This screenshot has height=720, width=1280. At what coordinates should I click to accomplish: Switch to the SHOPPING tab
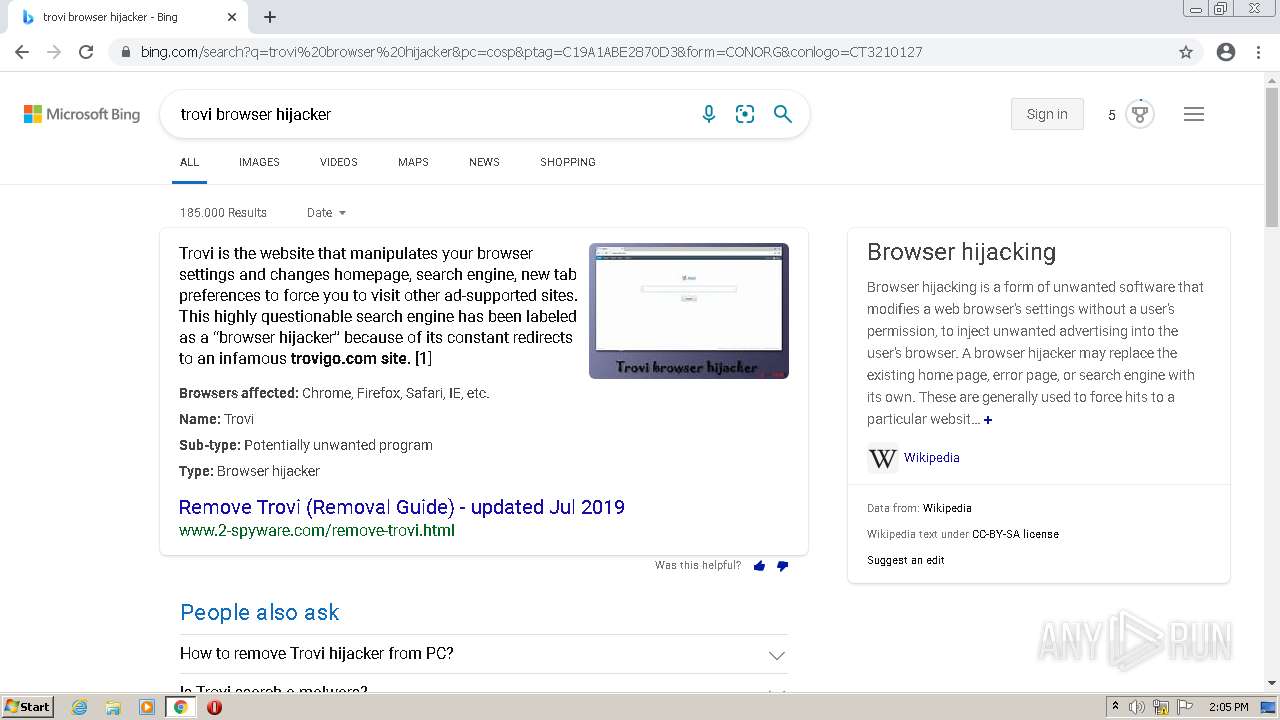pos(568,162)
